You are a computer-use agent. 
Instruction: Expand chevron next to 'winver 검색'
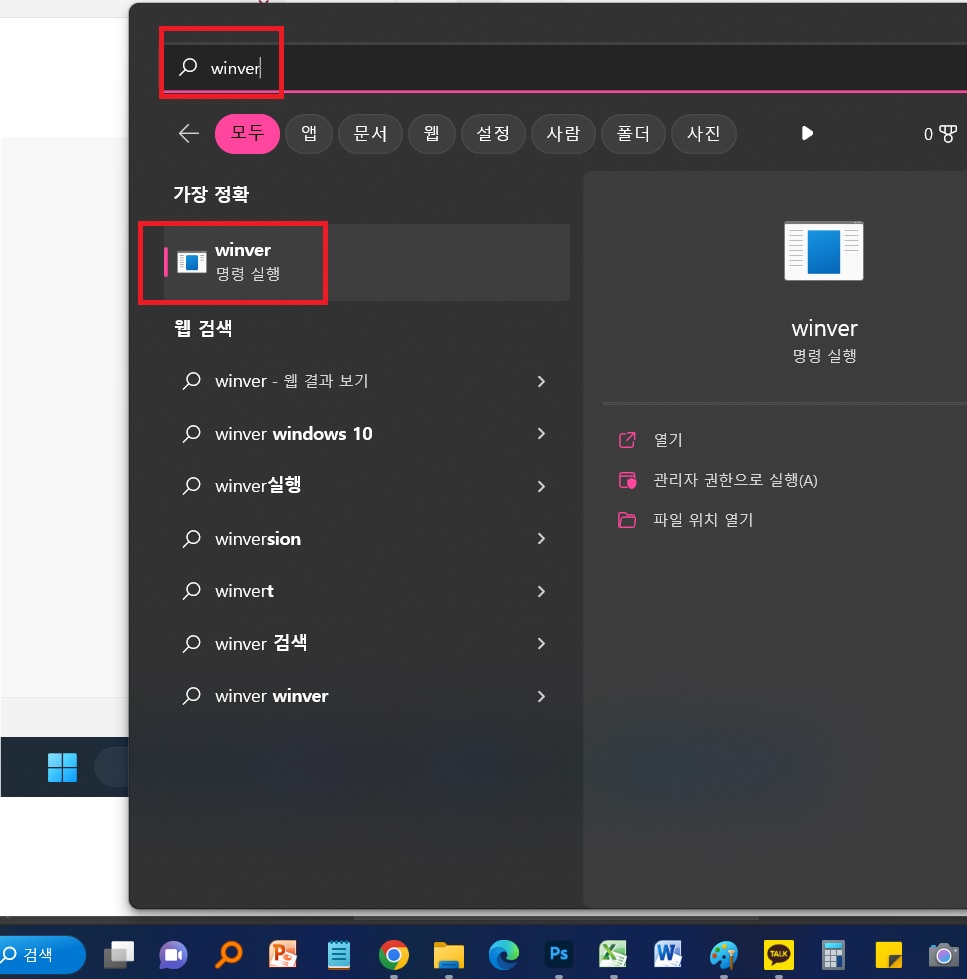tap(541, 643)
